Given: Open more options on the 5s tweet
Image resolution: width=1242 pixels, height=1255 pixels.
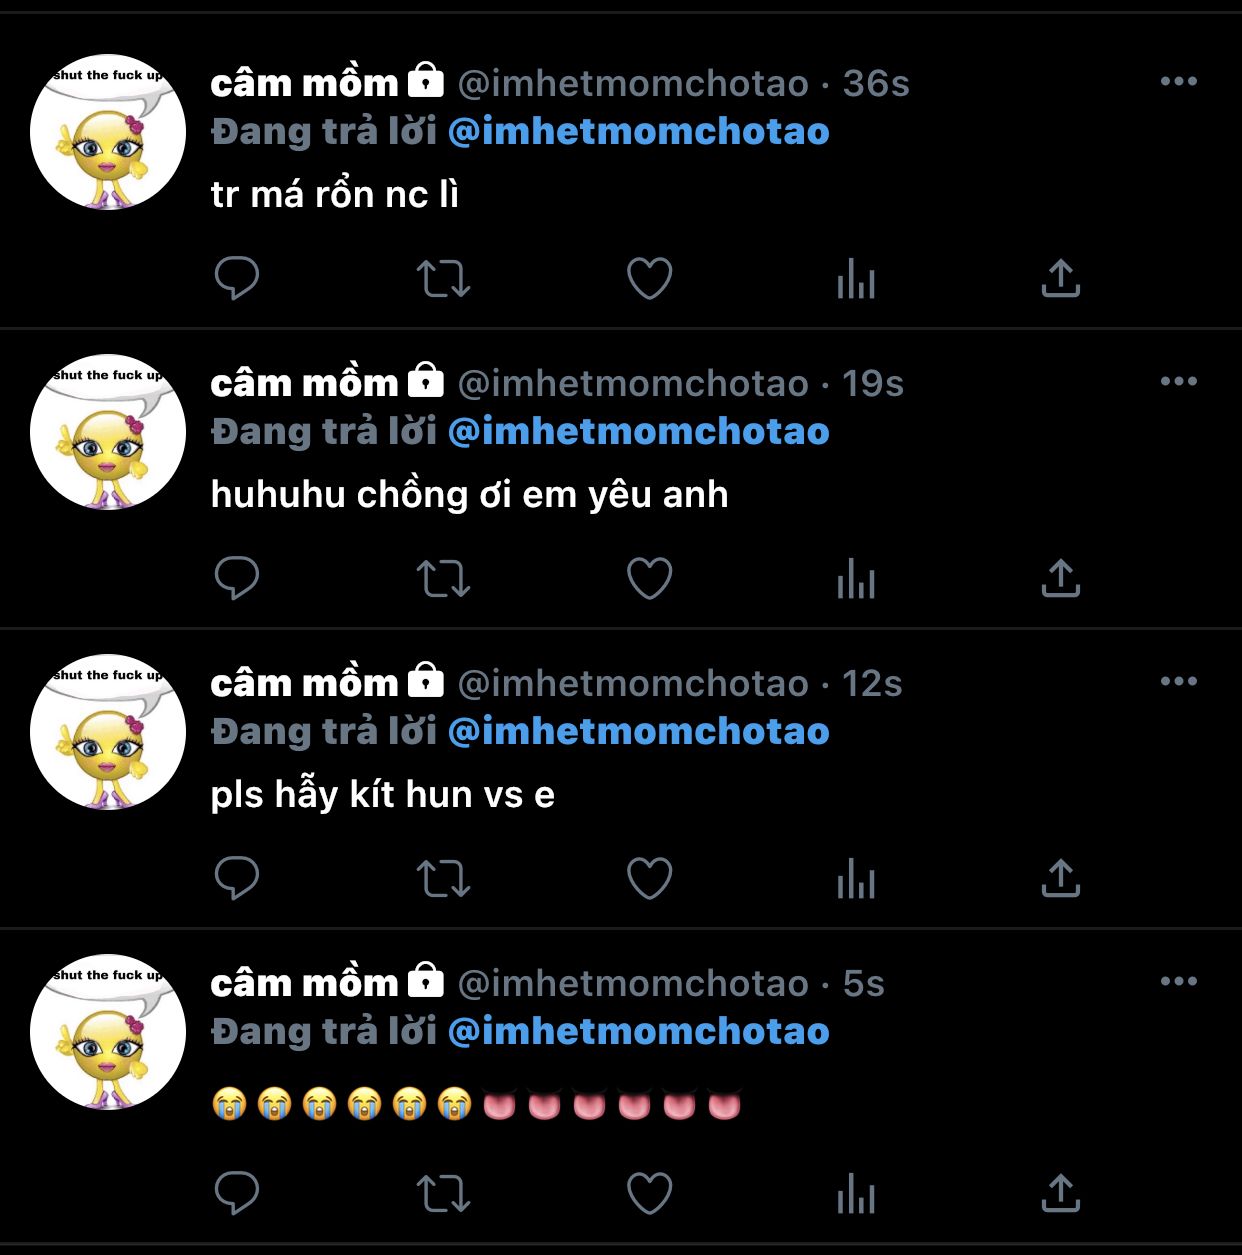Looking at the screenshot, I should coord(1179,982).
